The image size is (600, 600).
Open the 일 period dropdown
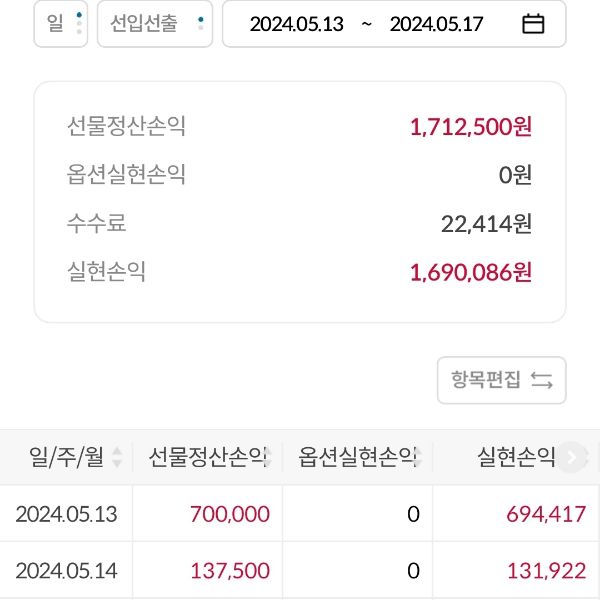tap(61, 24)
